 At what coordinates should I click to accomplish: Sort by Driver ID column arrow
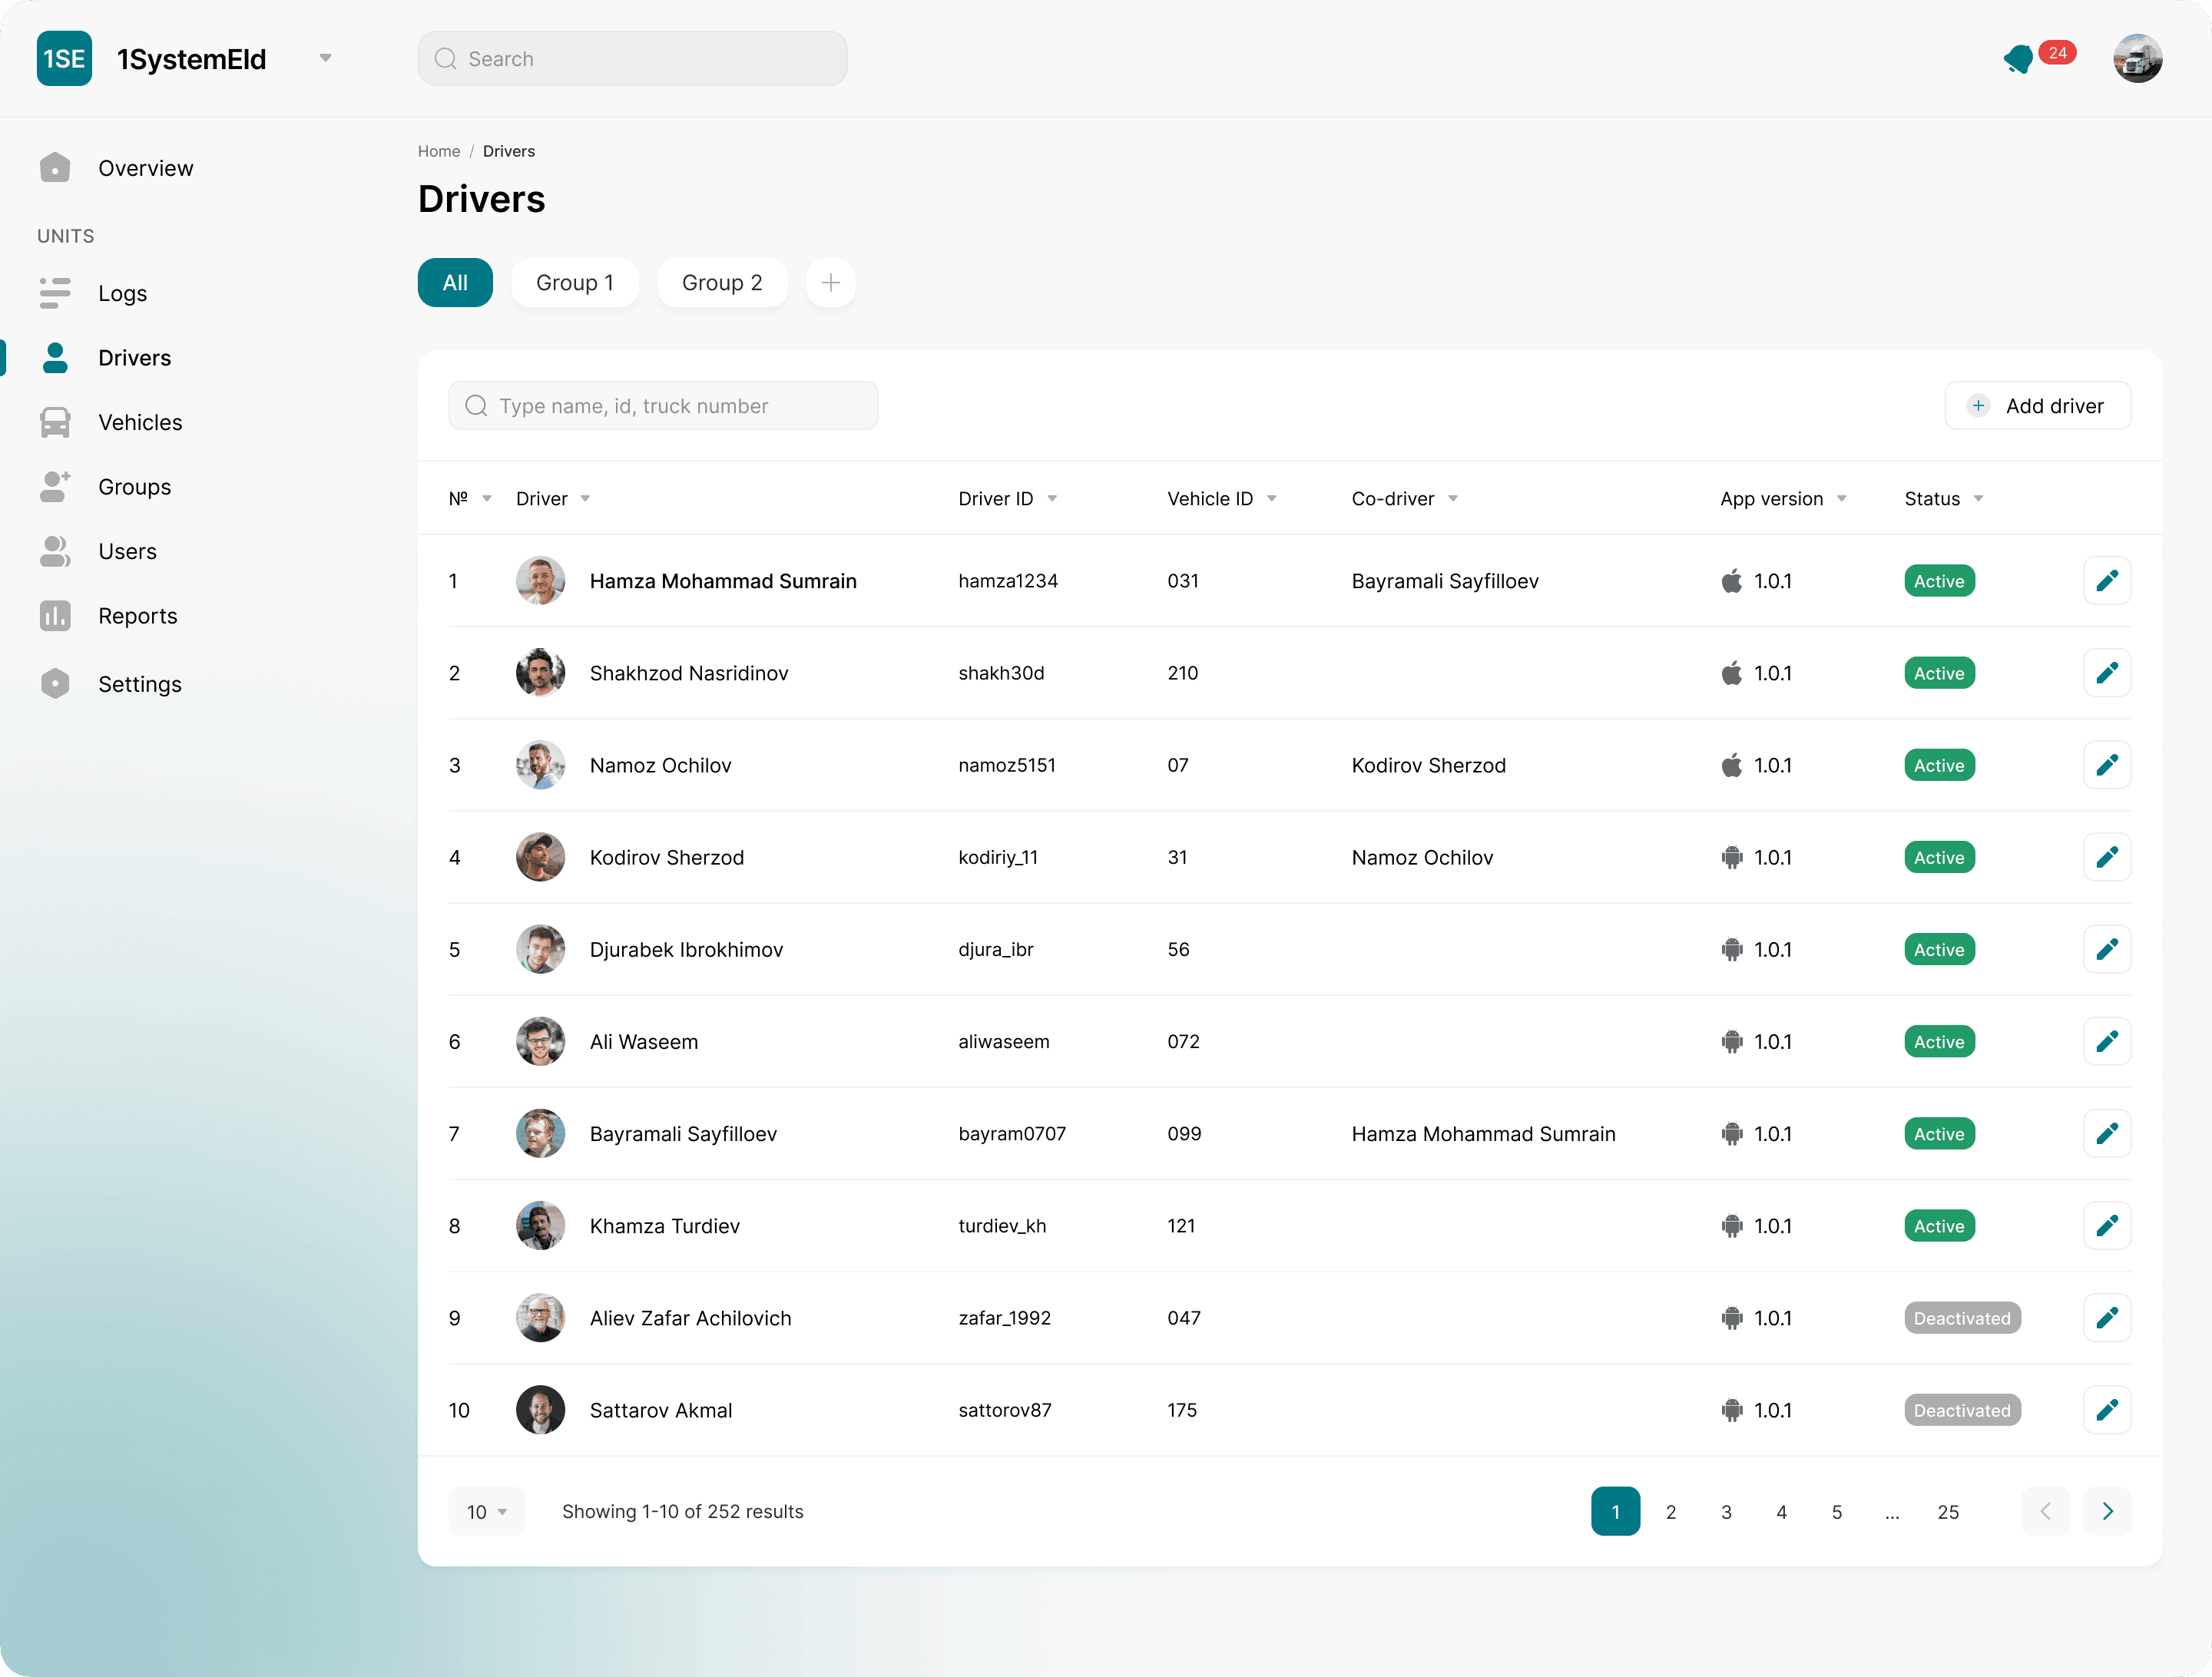1052,499
